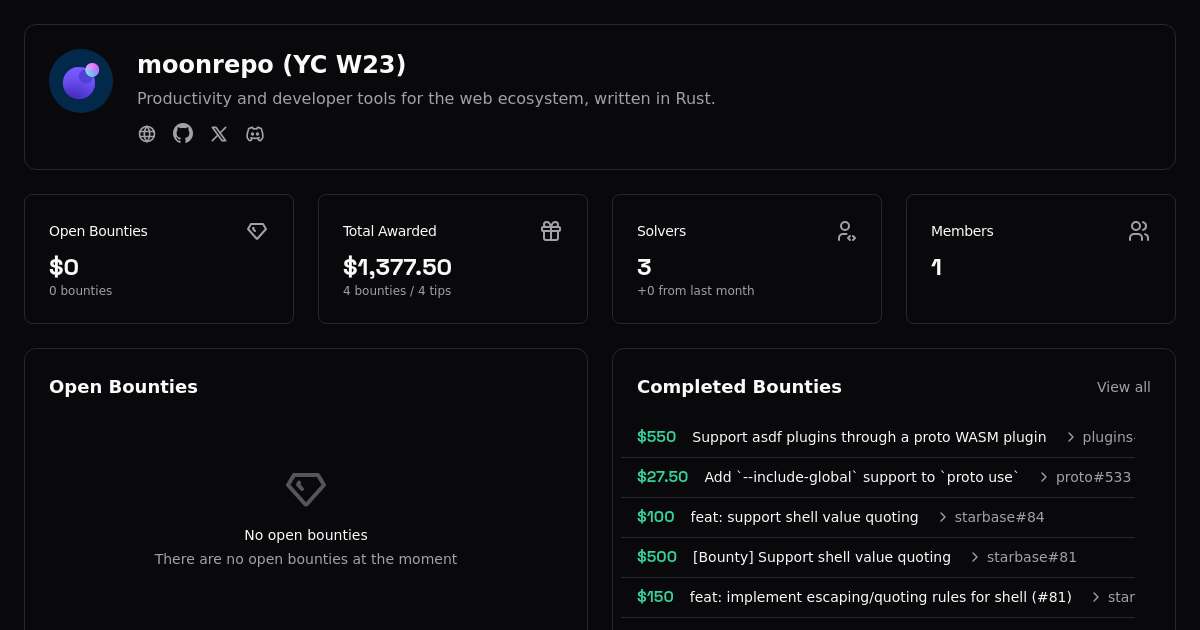The width and height of the screenshot is (1200, 630).
Task: Click the solver person icon on Solvers card
Action: tap(846, 231)
